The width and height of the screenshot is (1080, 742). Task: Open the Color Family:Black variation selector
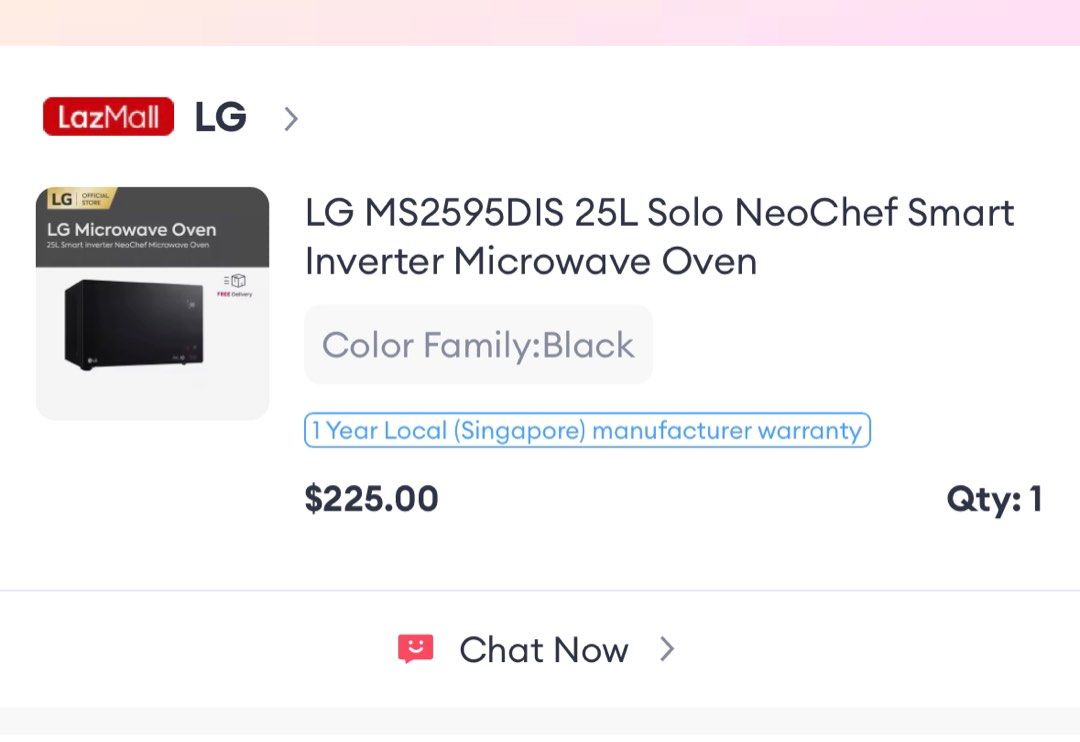click(x=478, y=345)
